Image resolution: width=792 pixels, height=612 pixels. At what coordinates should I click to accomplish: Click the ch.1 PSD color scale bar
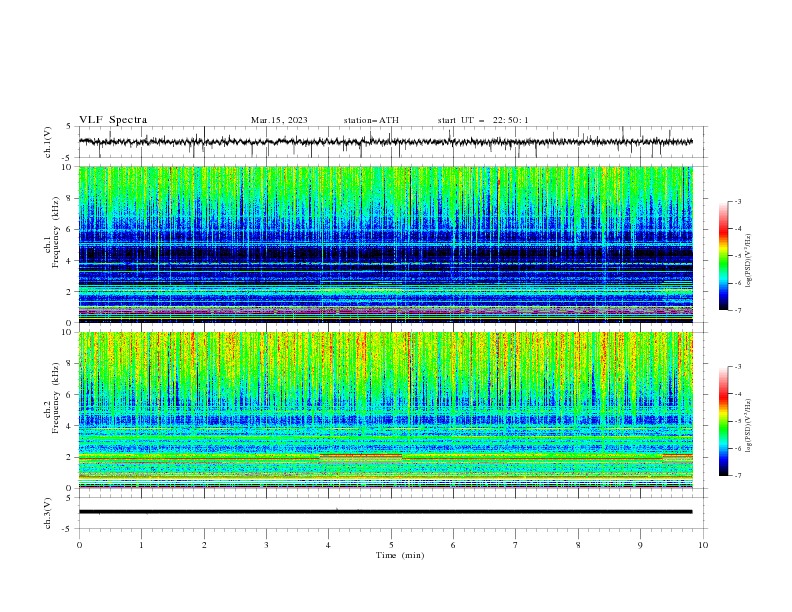point(723,256)
